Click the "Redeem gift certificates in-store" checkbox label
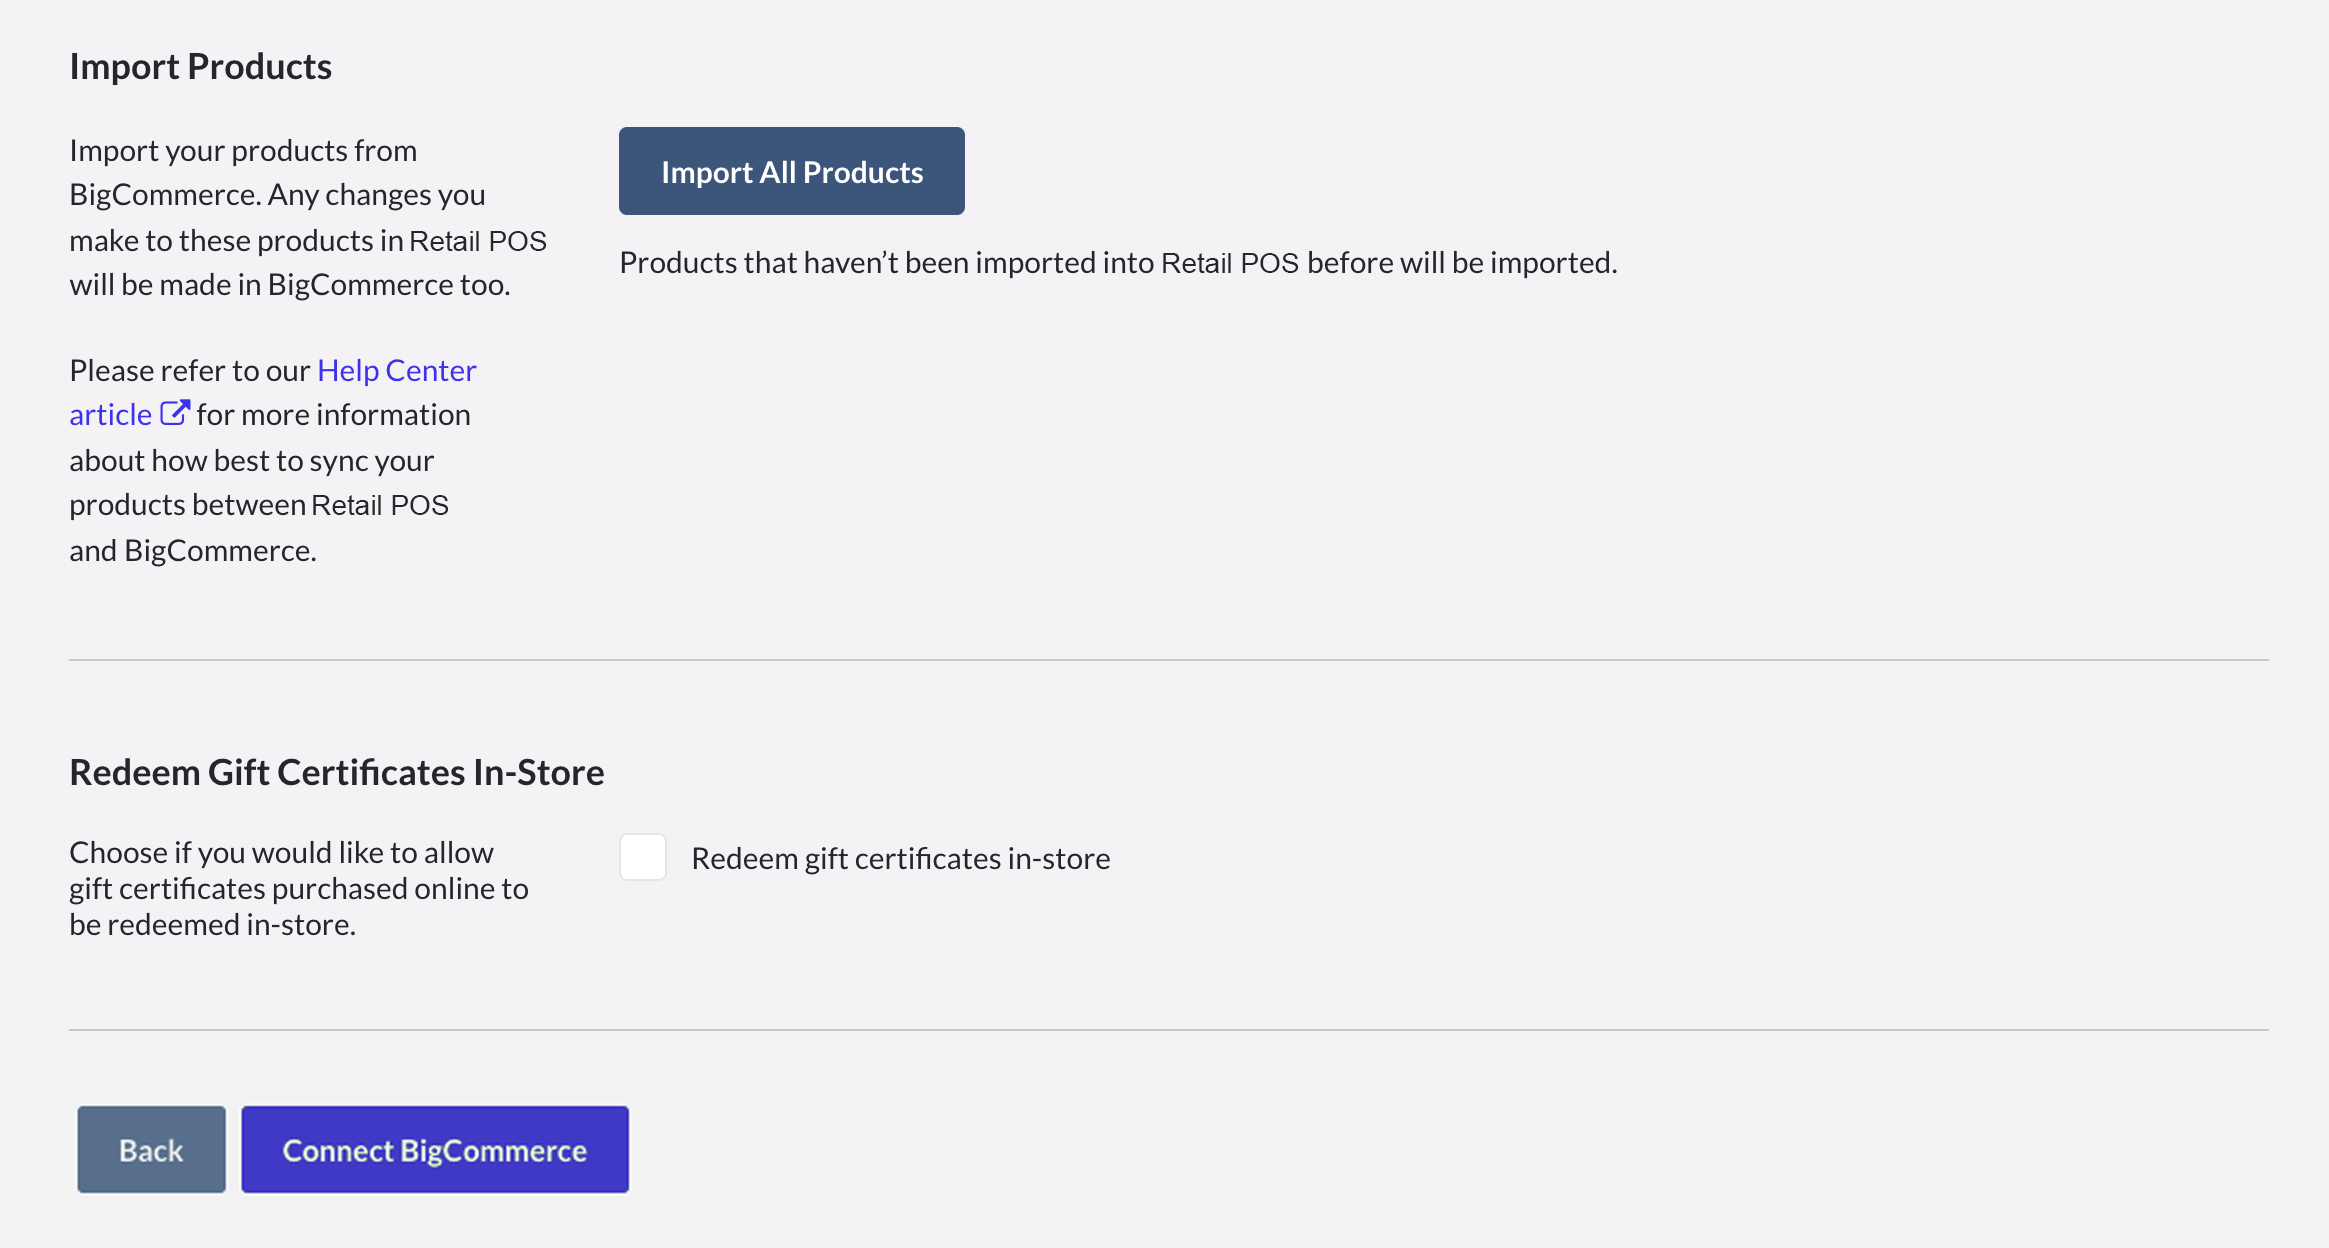2329x1248 pixels. (x=900, y=859)
